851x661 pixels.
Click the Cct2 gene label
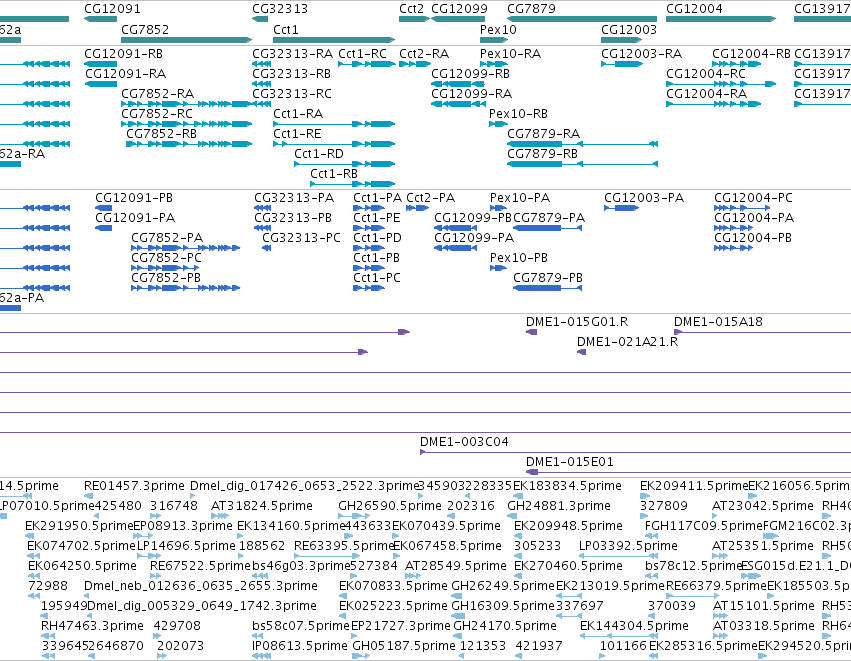pyautogui.click(x=411, y=9)
